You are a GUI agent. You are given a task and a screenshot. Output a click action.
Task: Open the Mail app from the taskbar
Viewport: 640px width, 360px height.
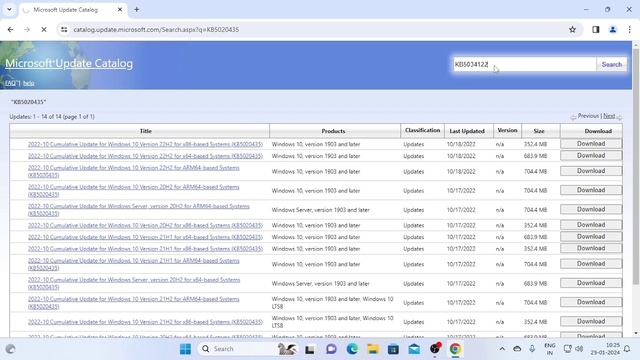coord(414,349)
